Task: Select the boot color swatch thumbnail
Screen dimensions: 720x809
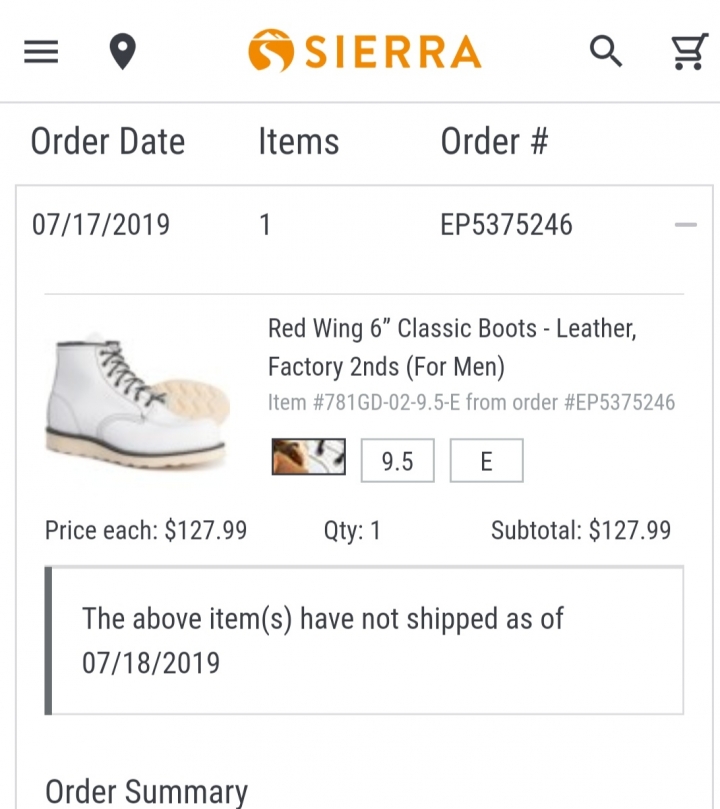Action: pos(308,457)
